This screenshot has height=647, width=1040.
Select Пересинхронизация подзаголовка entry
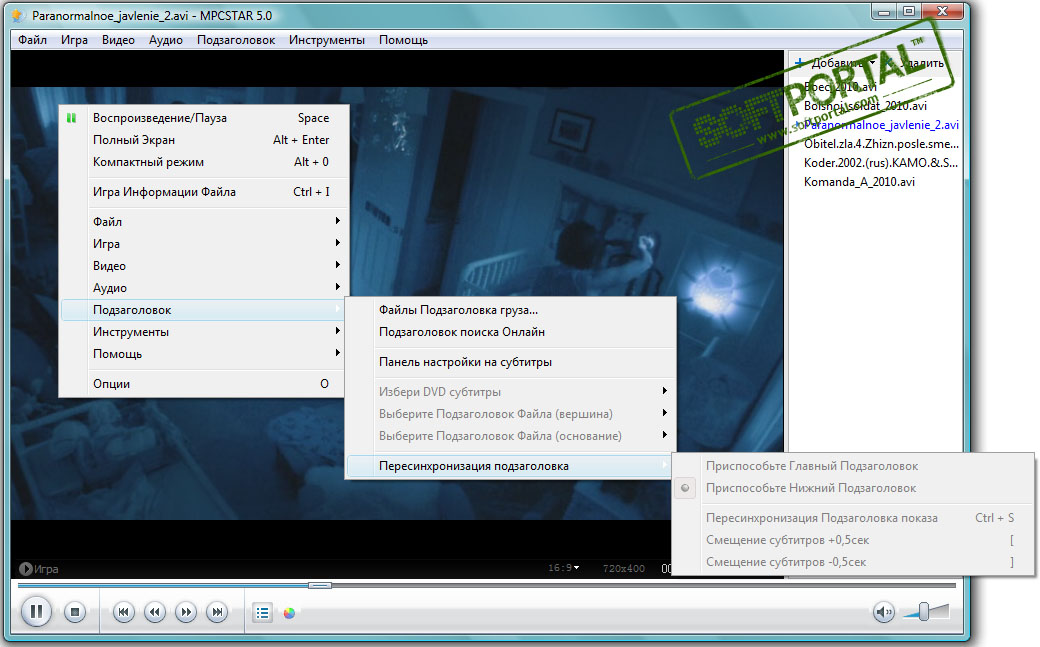(x=510, y=466)
